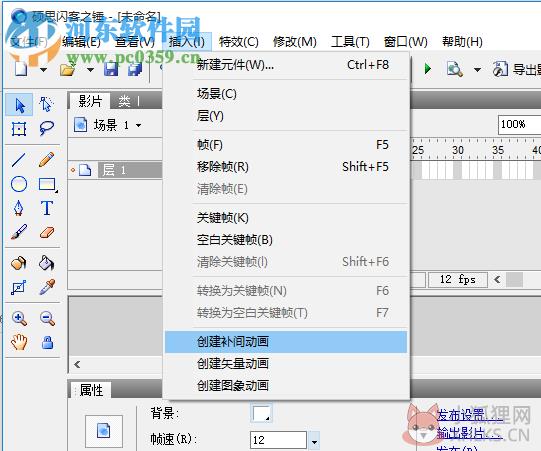The image size is (541, 451).
Task: Click the preview magnifier toolbar icon
Action: click(x=454, y=69)
